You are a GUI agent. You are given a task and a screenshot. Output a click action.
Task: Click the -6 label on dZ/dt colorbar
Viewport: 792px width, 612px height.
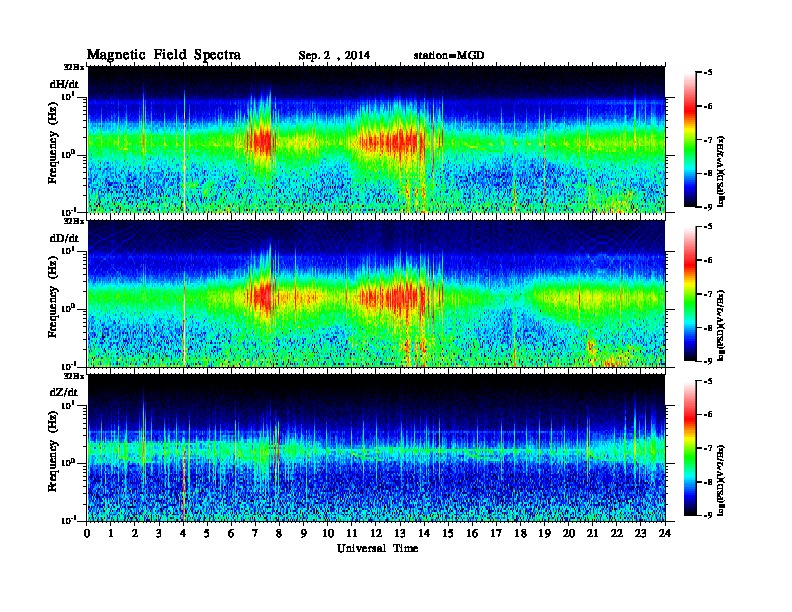[x=708, y=415]
